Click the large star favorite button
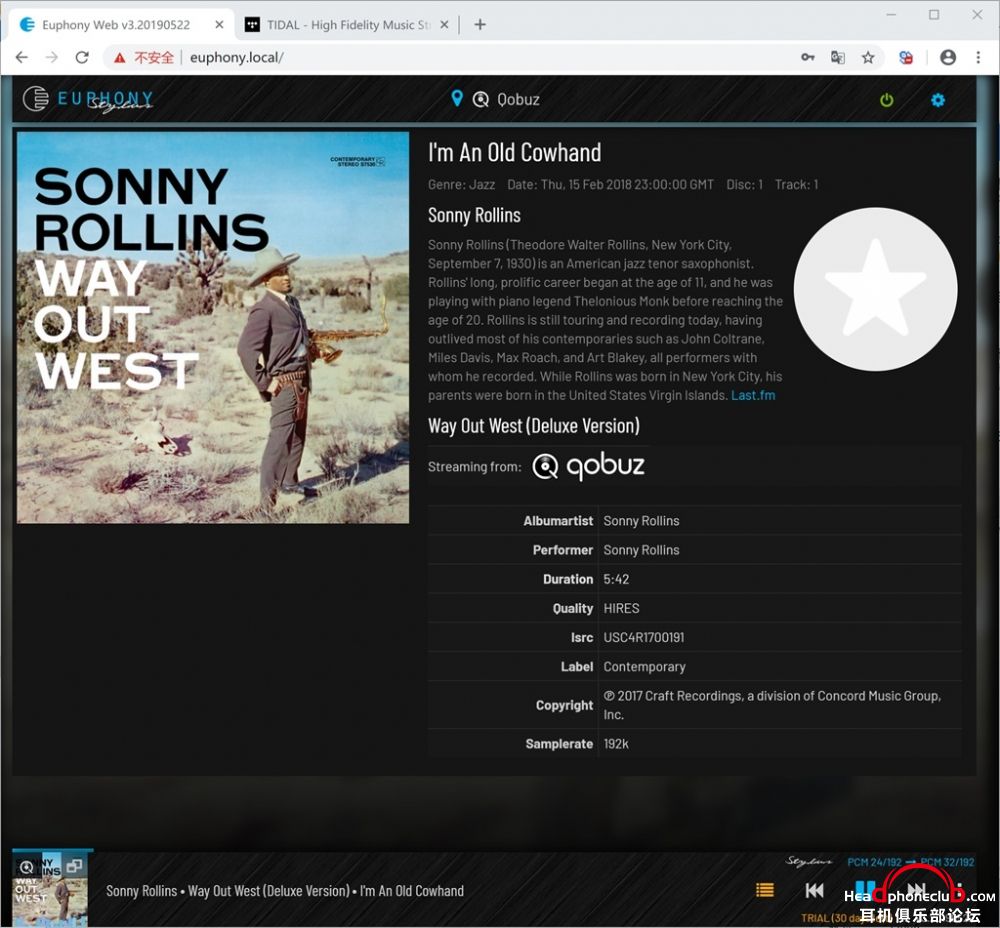1000x928 pixels. pos(875,289)
